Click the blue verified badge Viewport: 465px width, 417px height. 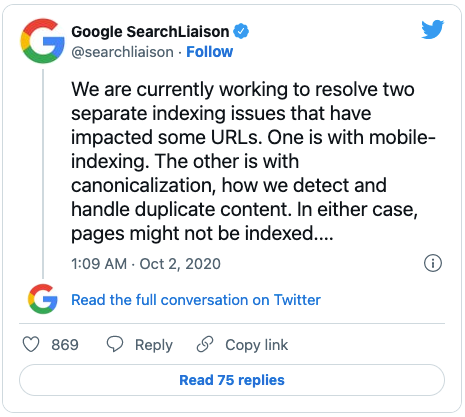(241, 32)
